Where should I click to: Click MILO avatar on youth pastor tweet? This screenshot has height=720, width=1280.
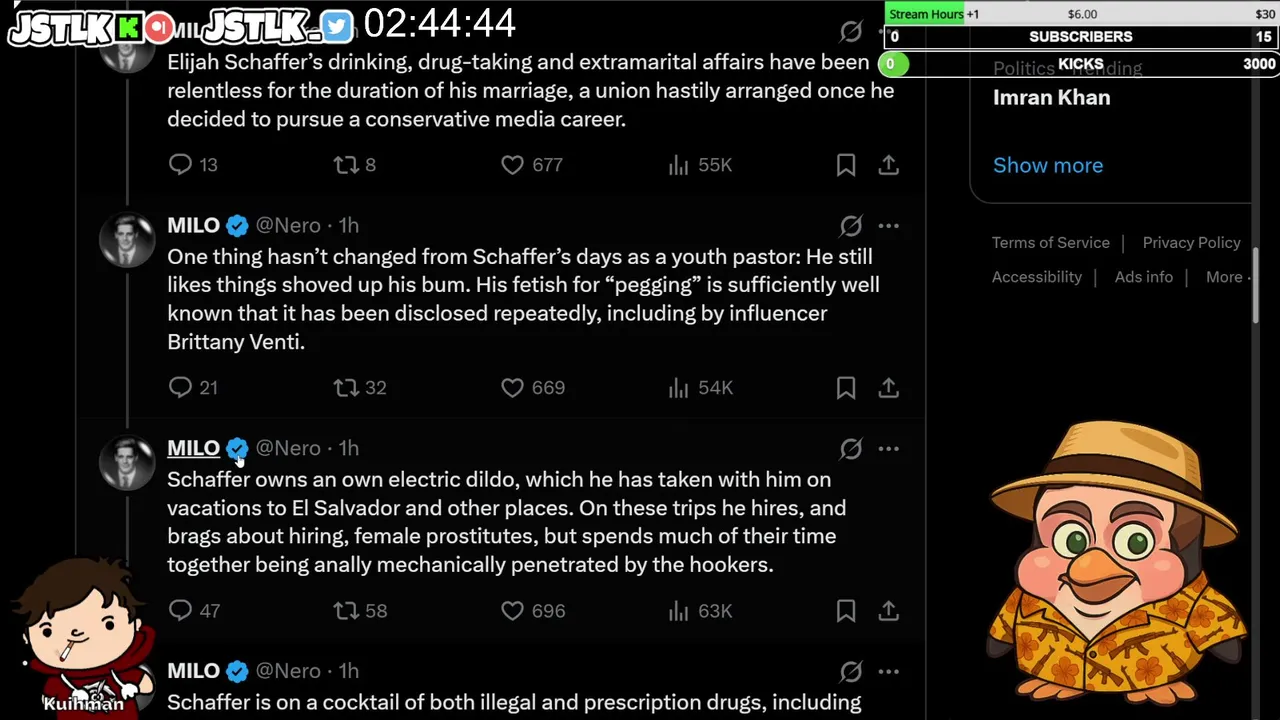(x=127, y=240)
